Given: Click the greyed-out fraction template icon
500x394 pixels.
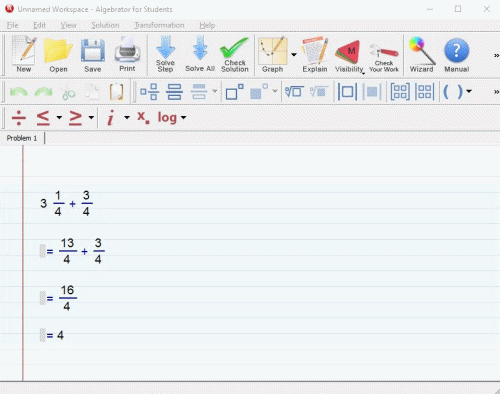Looking at the screenshot, I should 199,92.
